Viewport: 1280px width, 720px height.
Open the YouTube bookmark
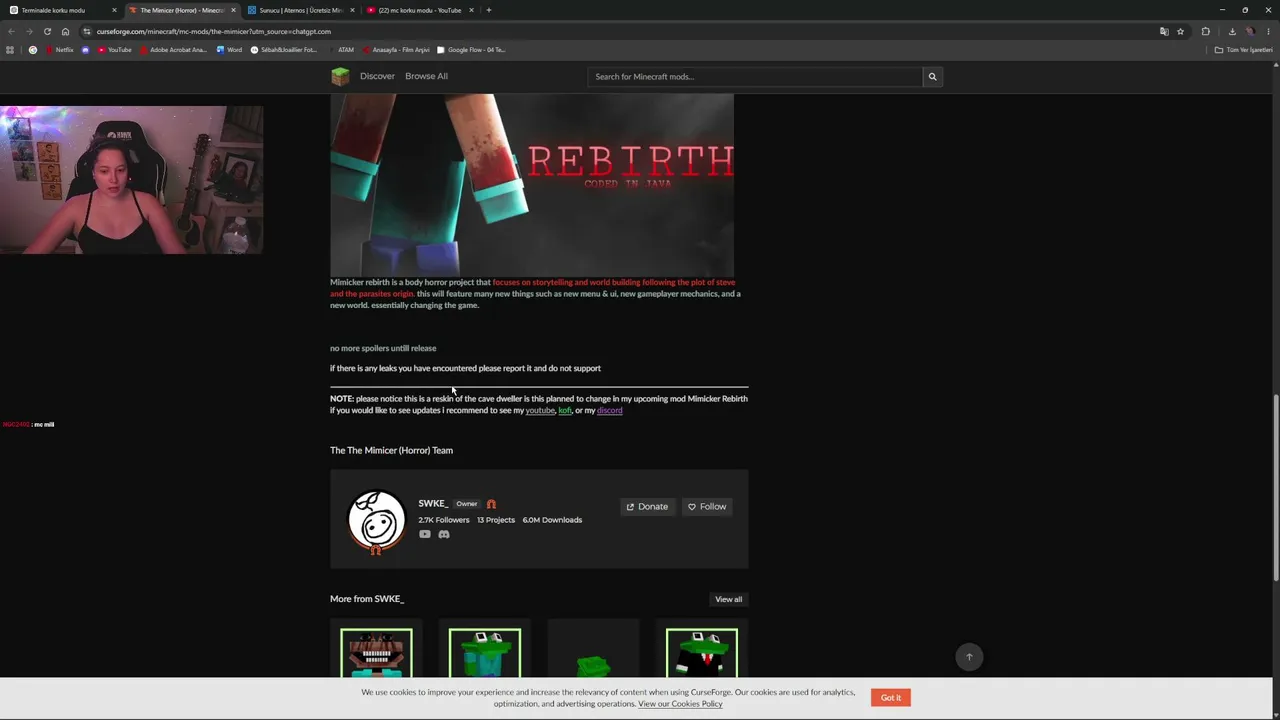115,50
